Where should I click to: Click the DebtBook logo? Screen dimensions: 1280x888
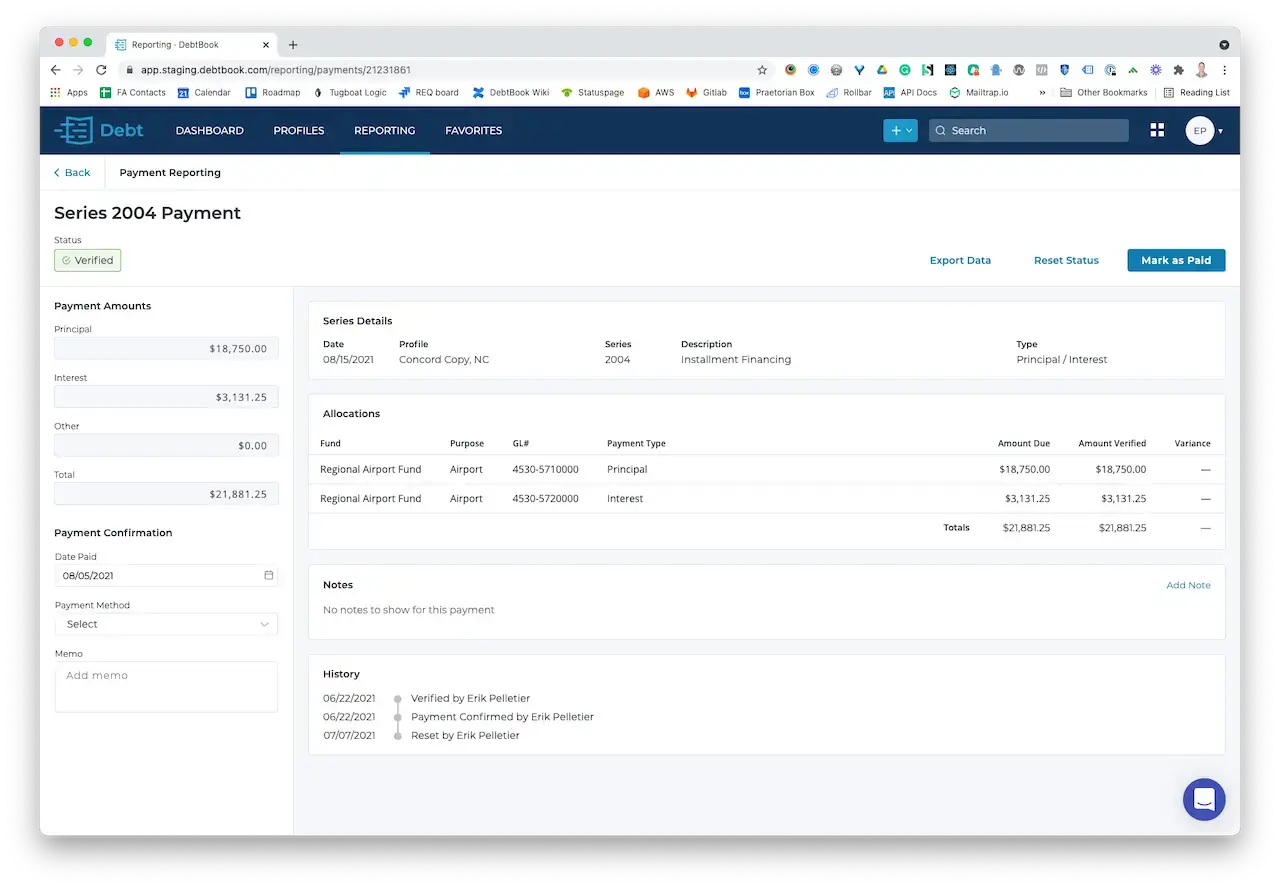[x=98, y=130]
